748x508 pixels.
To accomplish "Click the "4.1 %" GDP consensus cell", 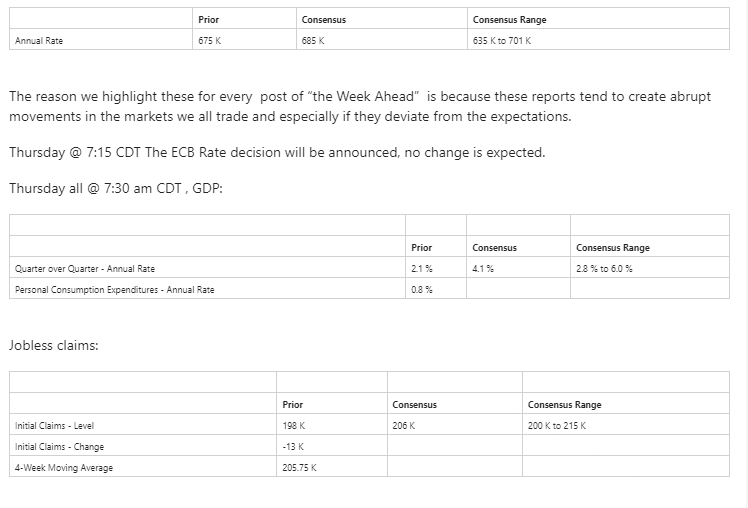I will (x=483, y=269).
